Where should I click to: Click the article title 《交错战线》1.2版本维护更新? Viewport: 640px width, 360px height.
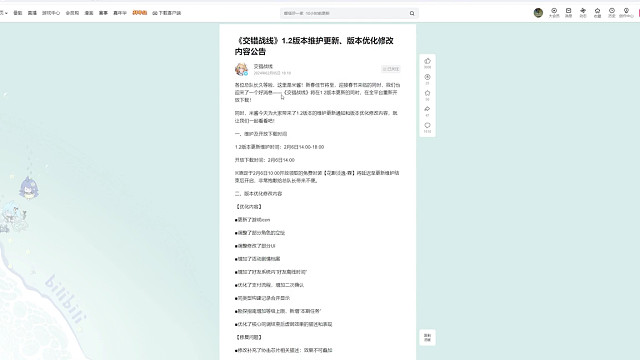click(x=314, y=46)
